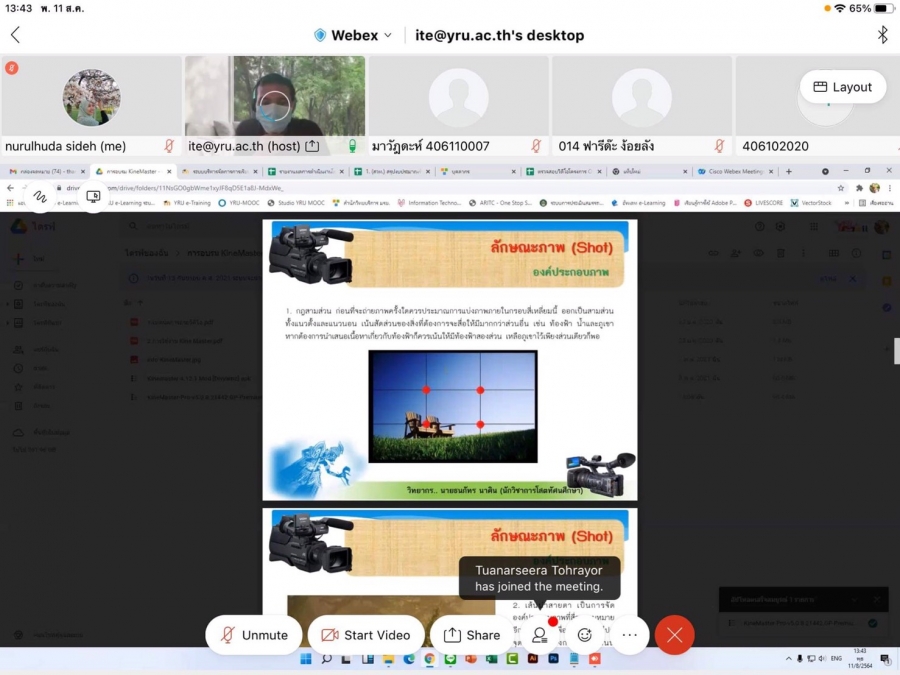Open YRU-MOOC bookmark

click(239, 203)
